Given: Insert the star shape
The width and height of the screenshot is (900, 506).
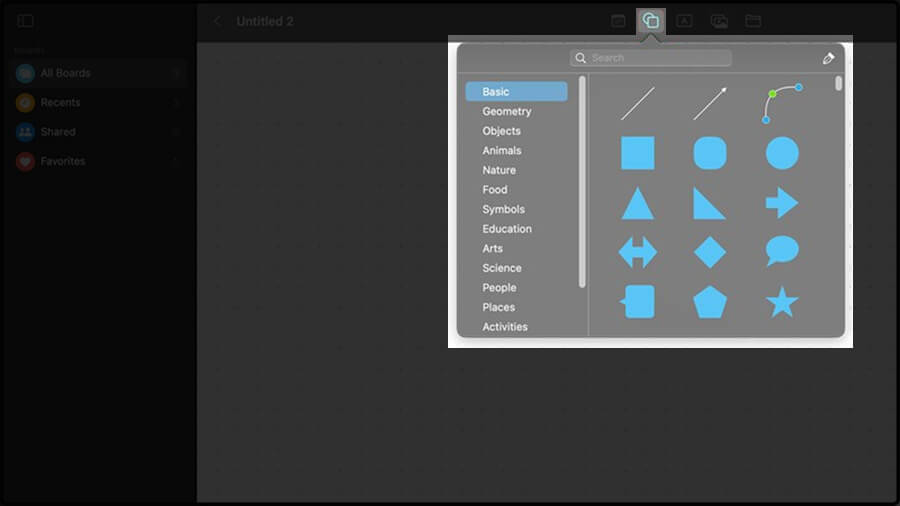Looking at the screenshot, I should tap(781, 301).
